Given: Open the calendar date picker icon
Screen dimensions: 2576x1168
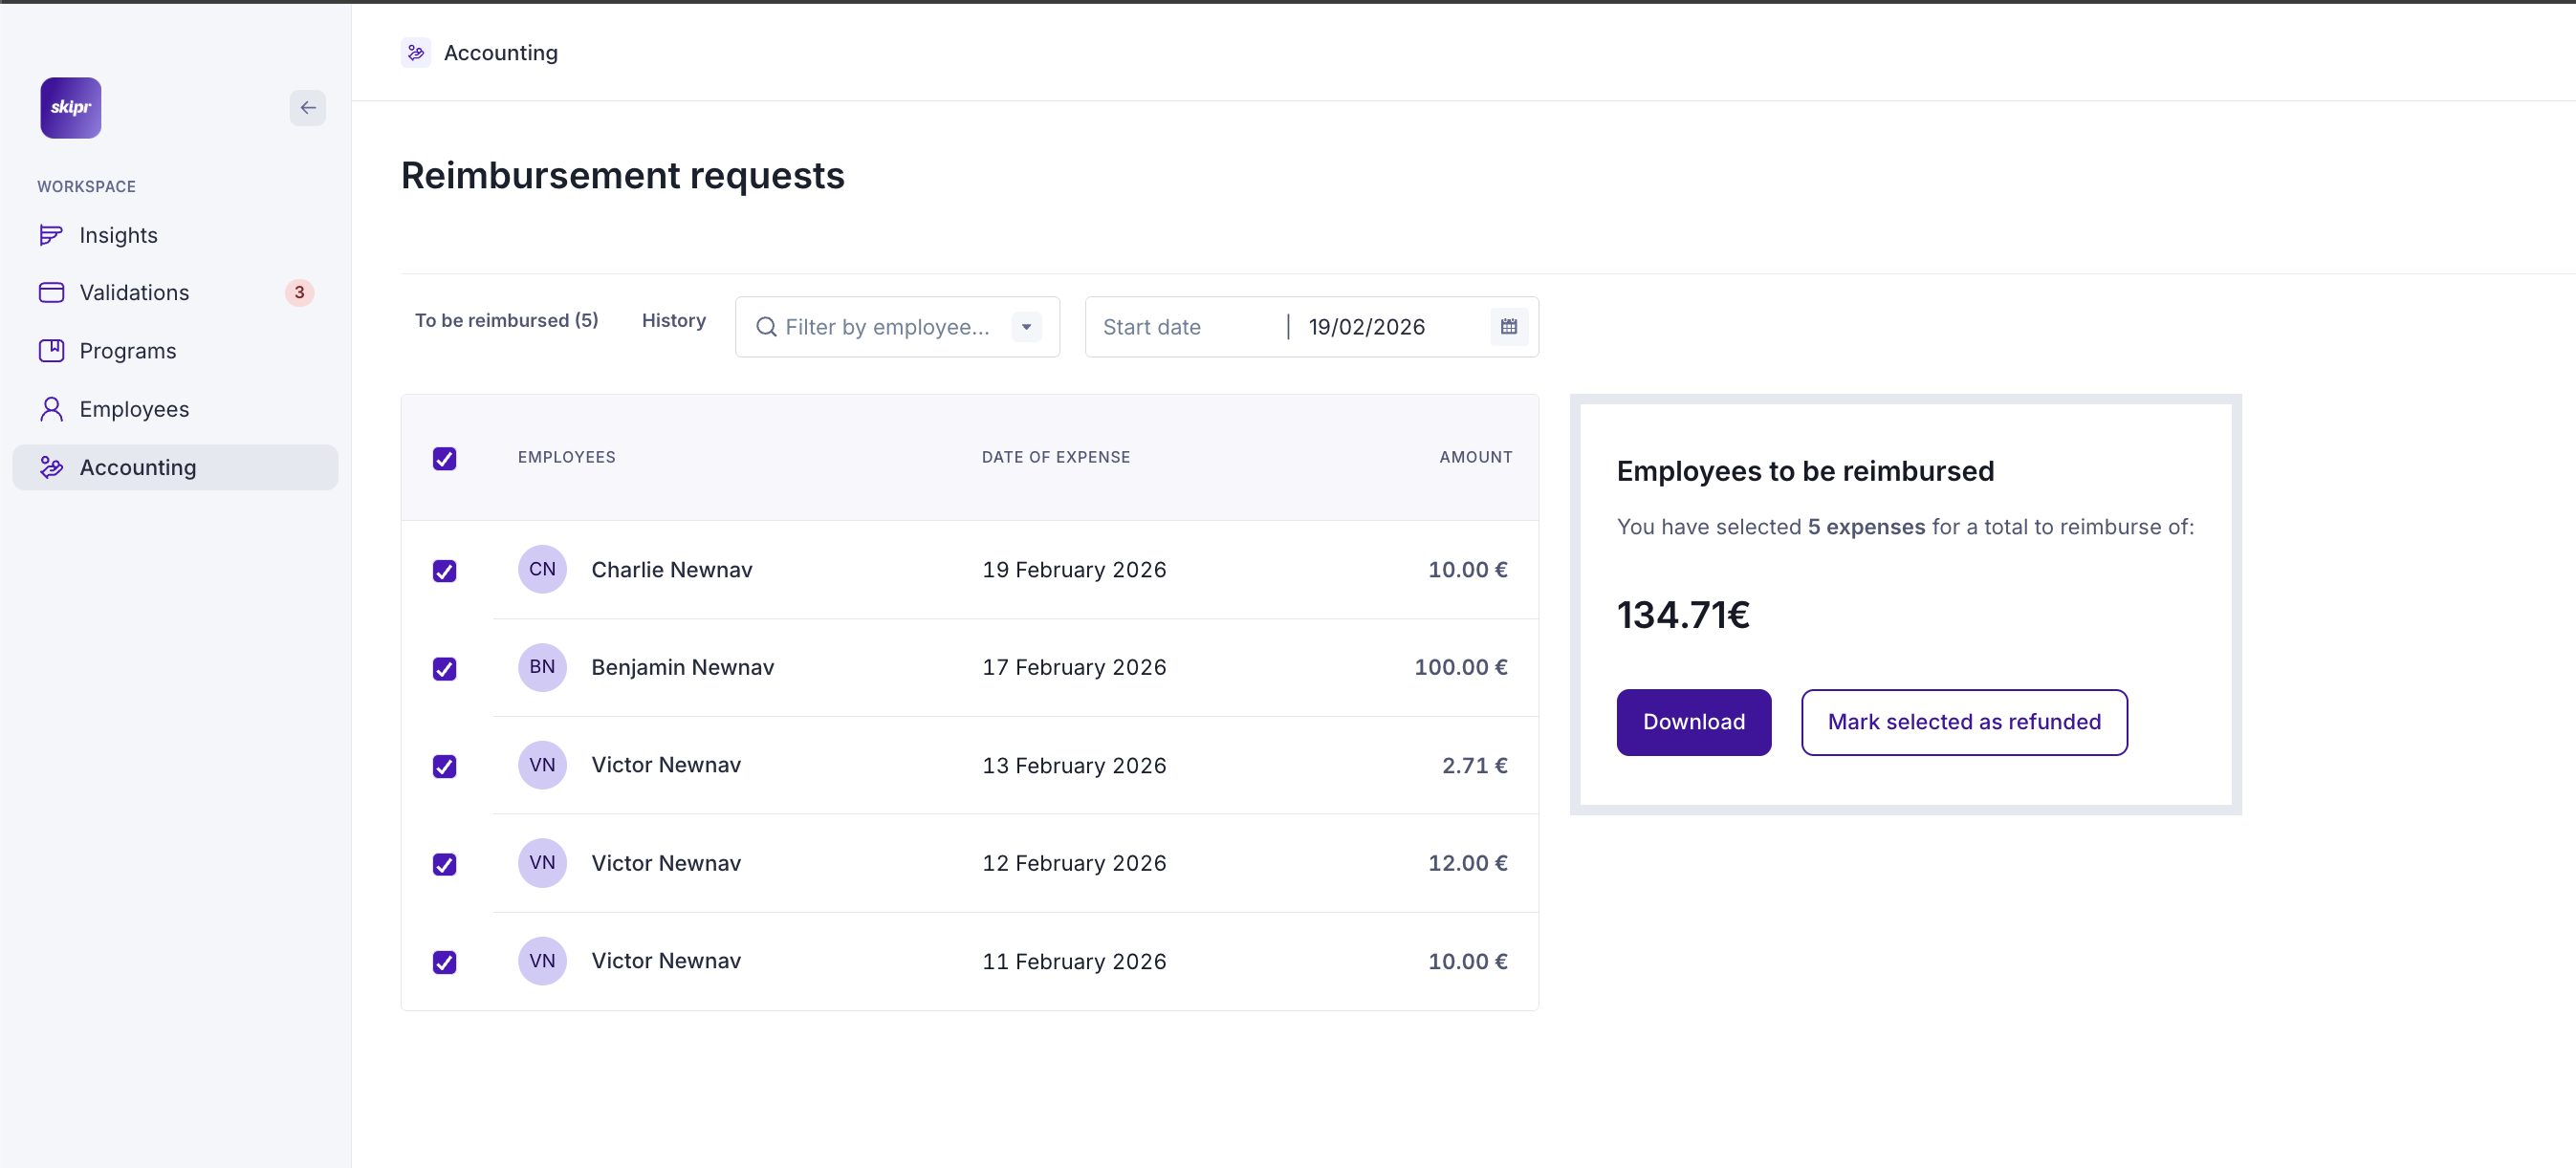Looking at the screenshot, I should pyautogui.click(x=1508, y=327).
